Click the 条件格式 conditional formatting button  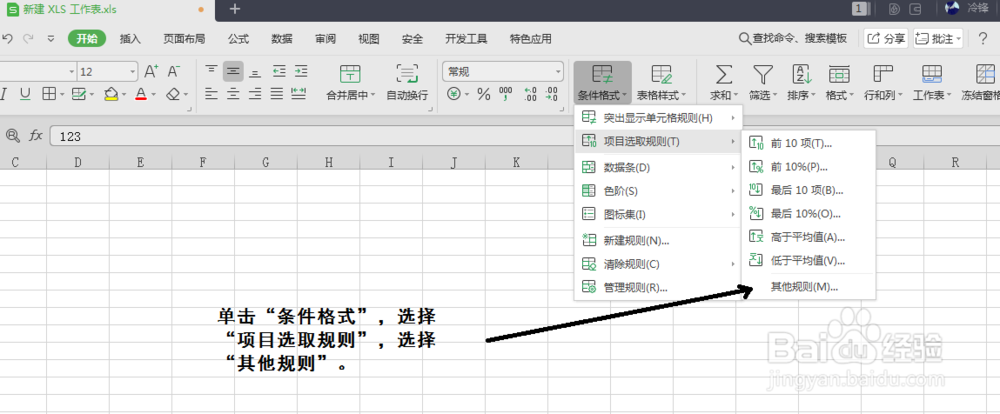click(602, 82)
